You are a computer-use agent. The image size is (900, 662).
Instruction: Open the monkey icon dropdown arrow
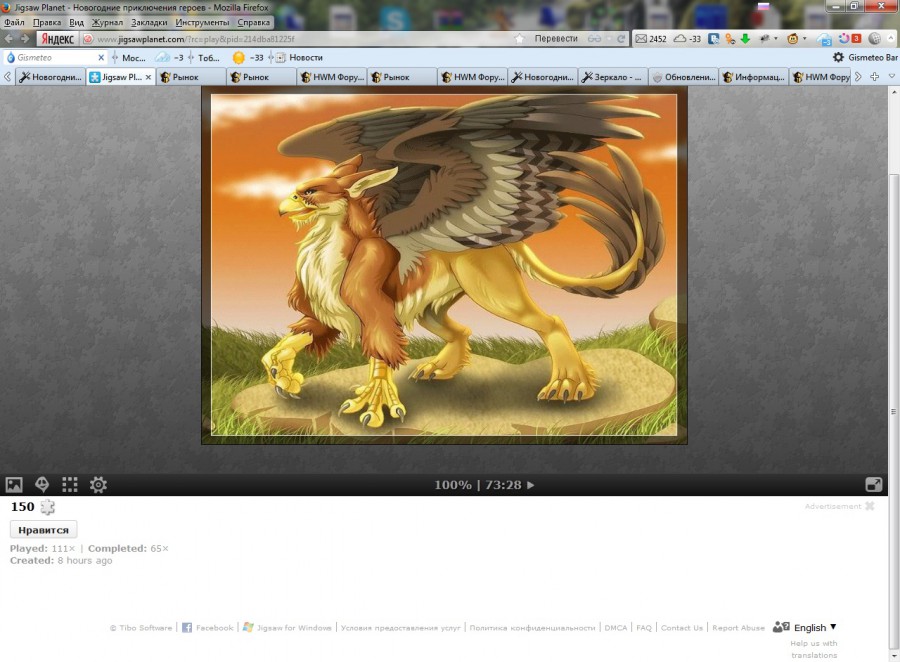coord(804,38)
